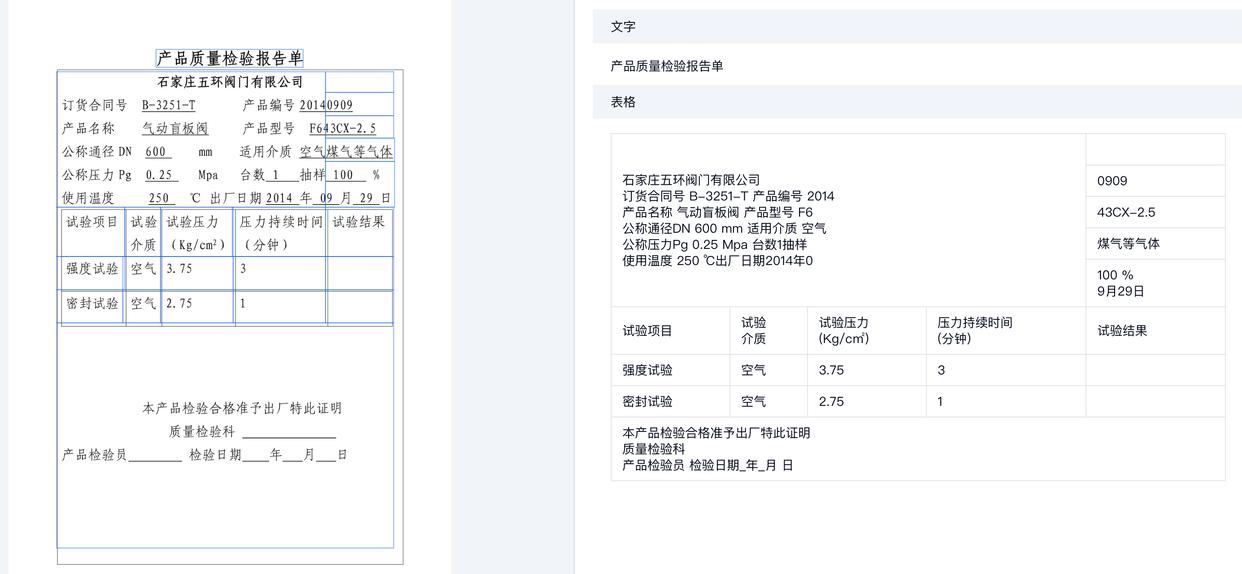Click 2.75 cell in result table
The image size is (1242, 574).
[x=866, y=401]
